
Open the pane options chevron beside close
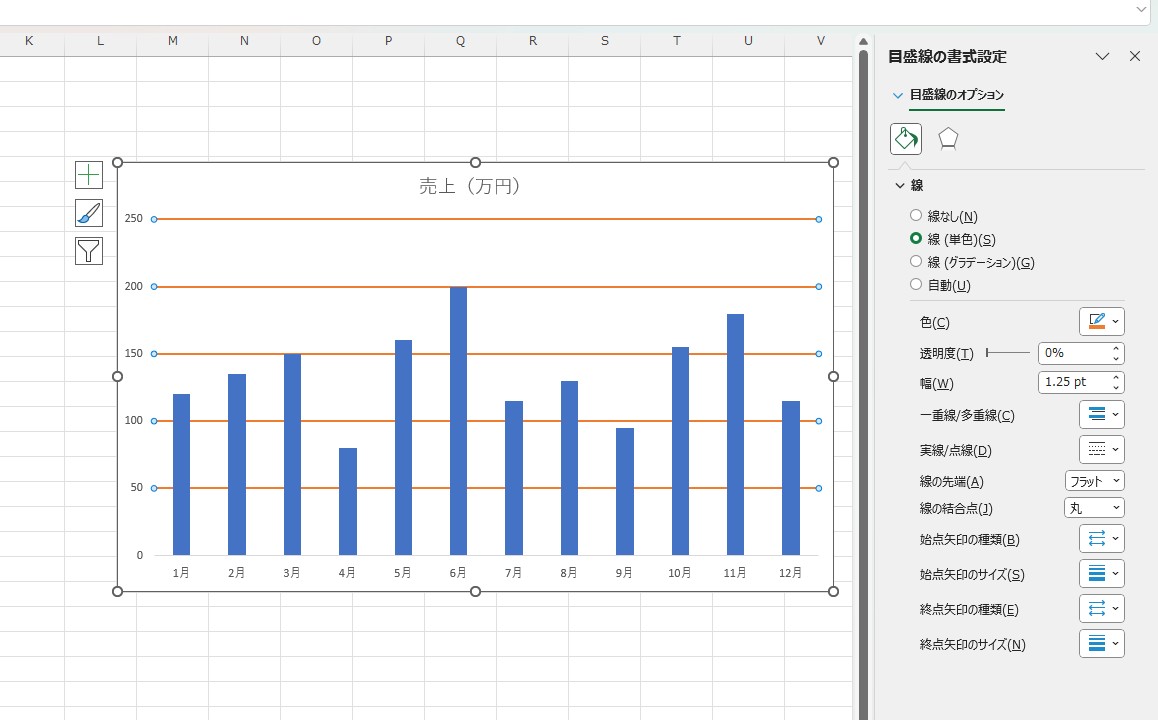[1103, 57]
